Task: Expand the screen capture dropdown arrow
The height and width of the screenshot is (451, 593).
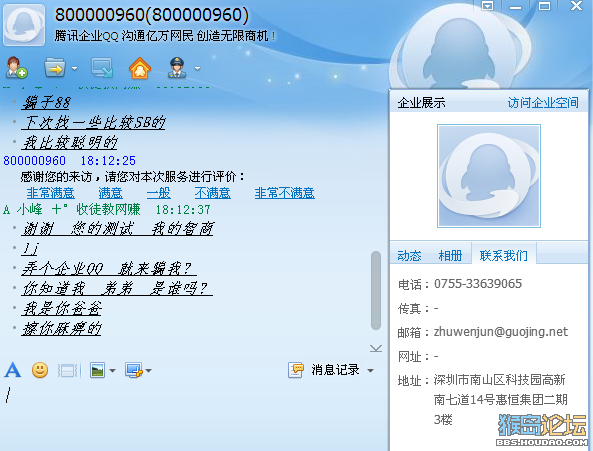Action: coord(149,370)
